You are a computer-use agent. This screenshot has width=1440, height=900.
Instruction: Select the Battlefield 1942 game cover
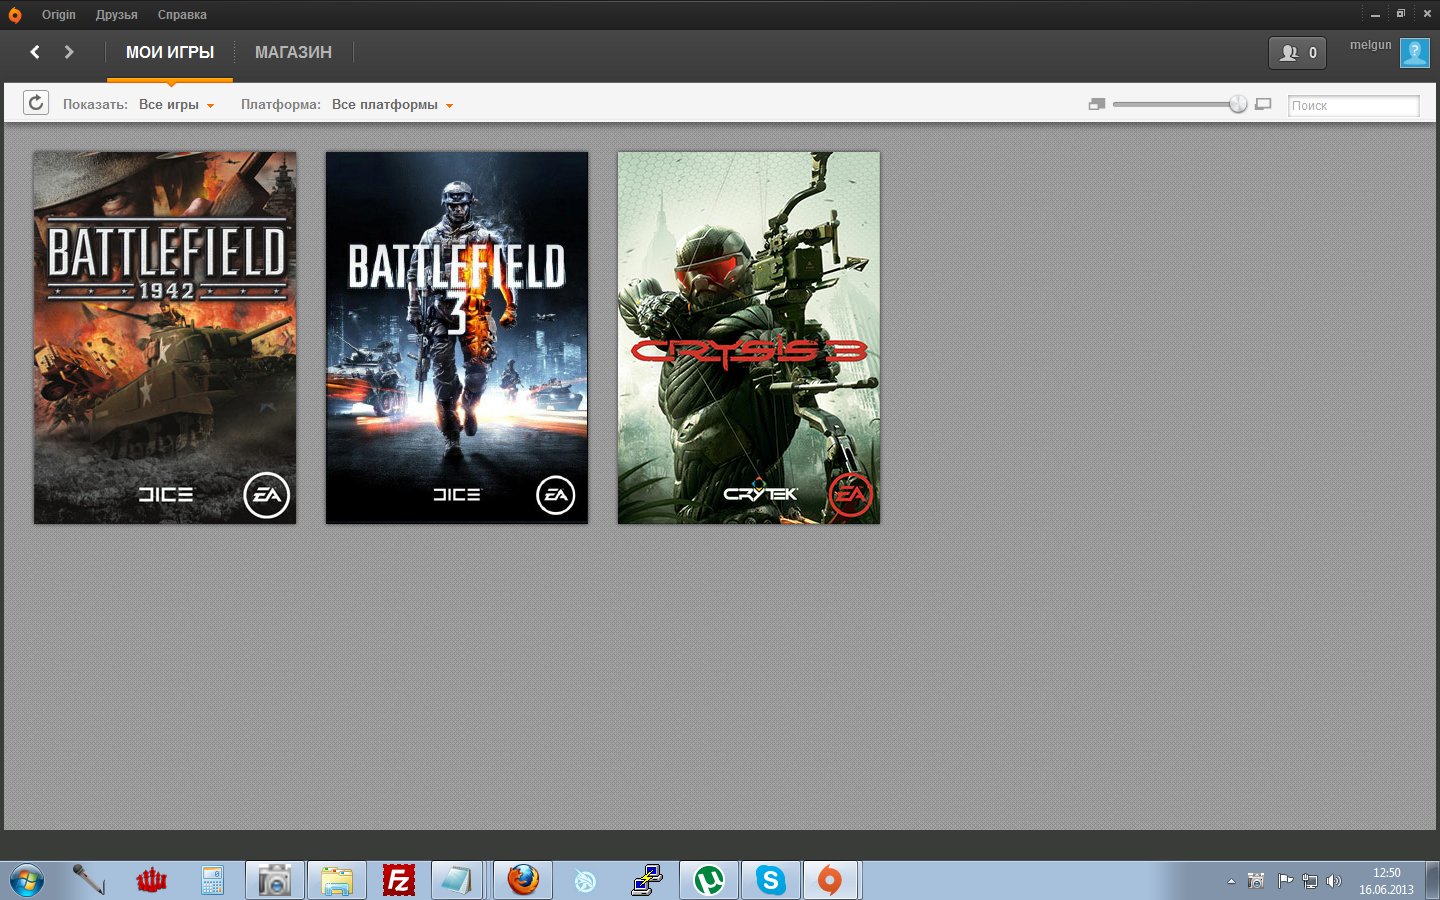(165, 338)
